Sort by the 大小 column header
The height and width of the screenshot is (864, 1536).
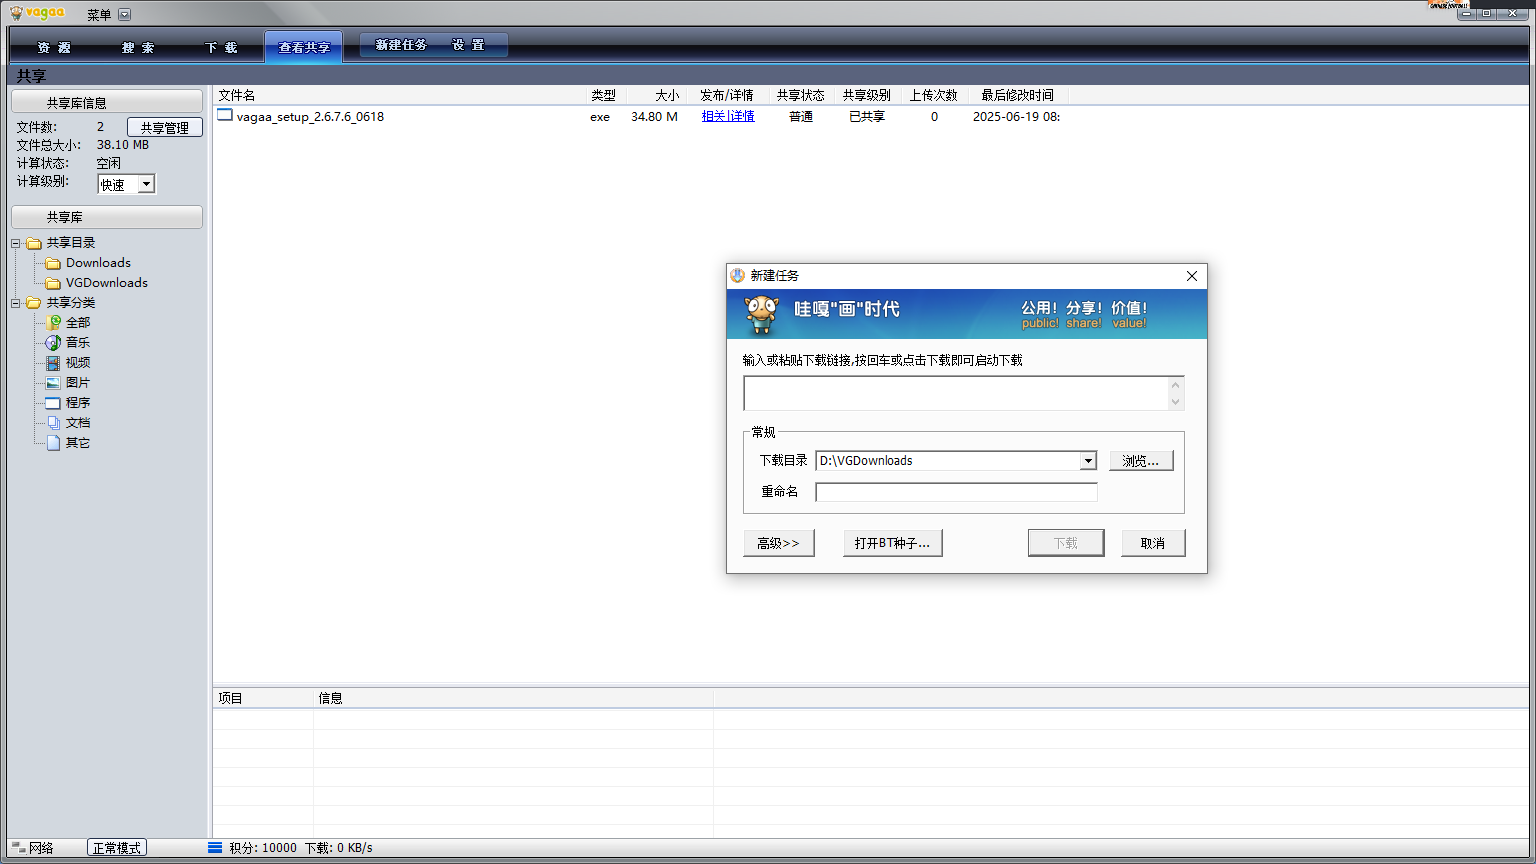tap(655, 95)
